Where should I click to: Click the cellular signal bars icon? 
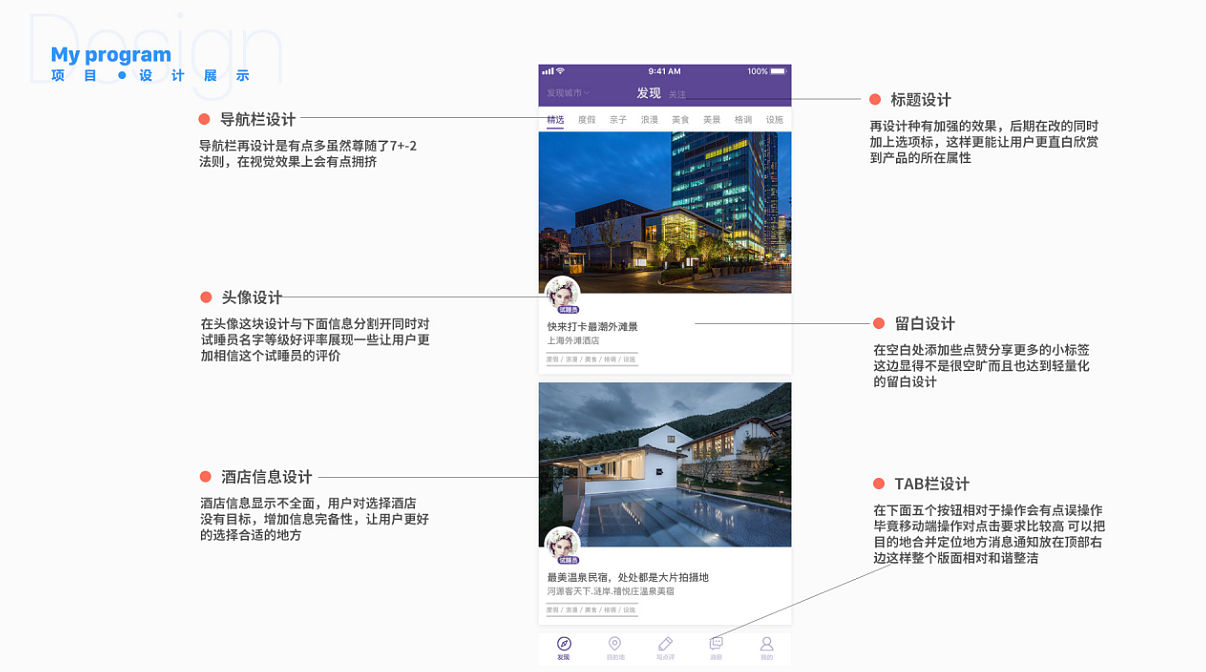(x=548, y=70)
